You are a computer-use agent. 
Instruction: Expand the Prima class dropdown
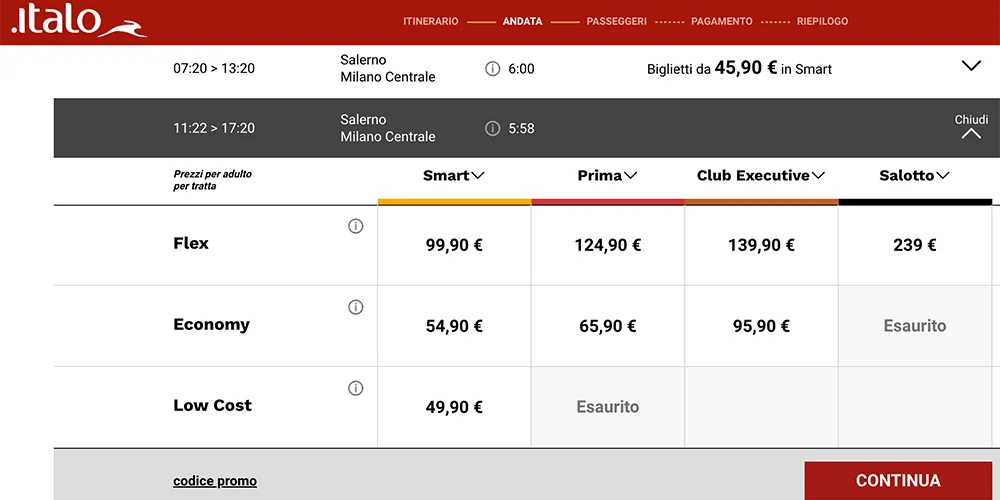607,176
